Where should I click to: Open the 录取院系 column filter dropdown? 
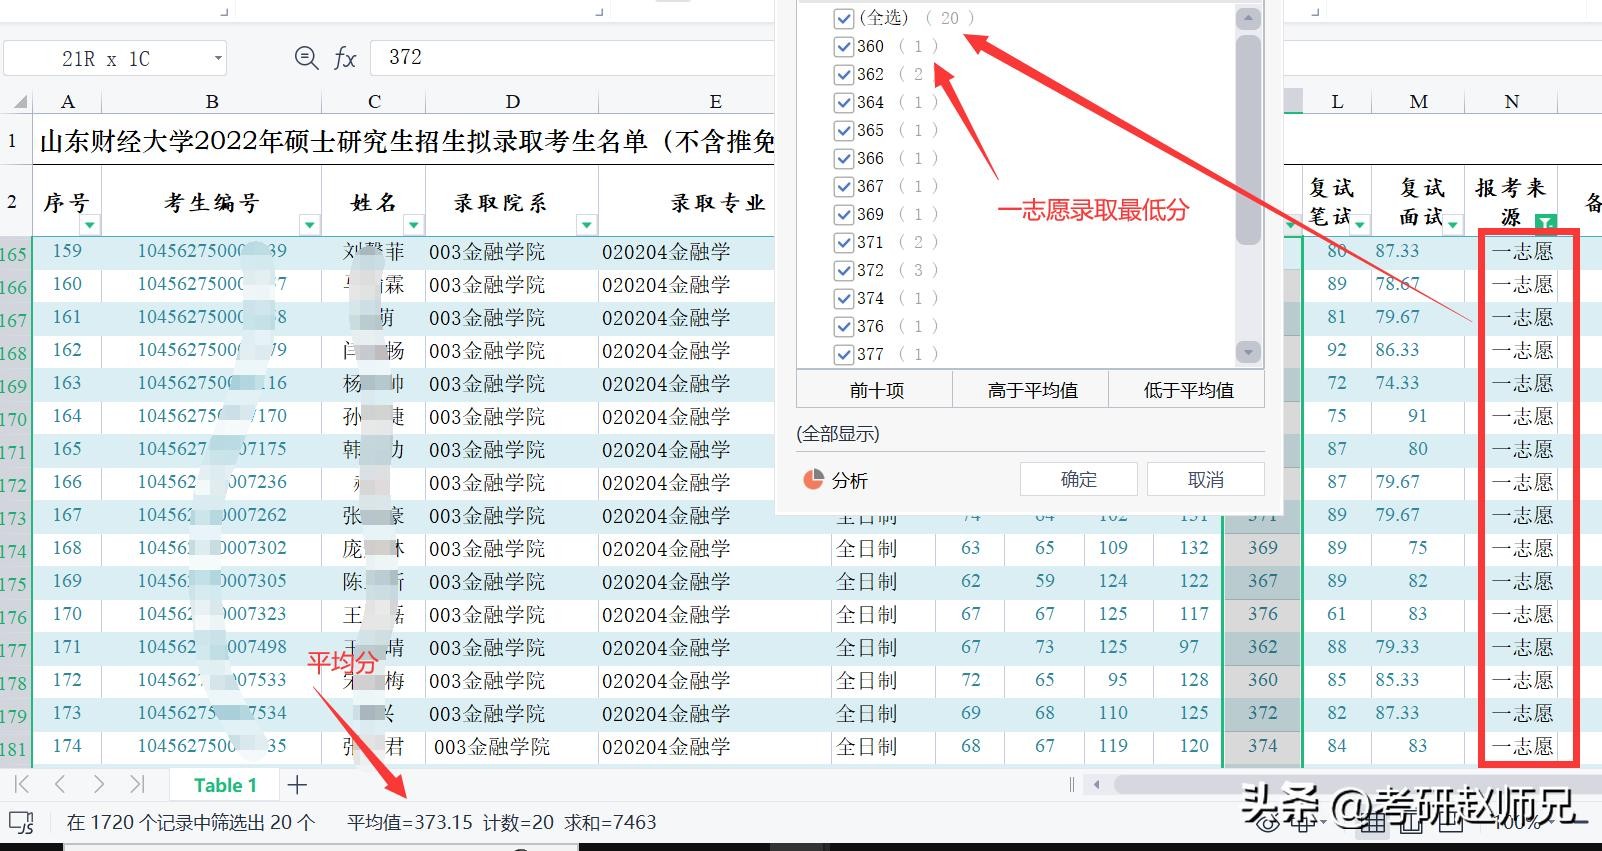pos(587,225)
